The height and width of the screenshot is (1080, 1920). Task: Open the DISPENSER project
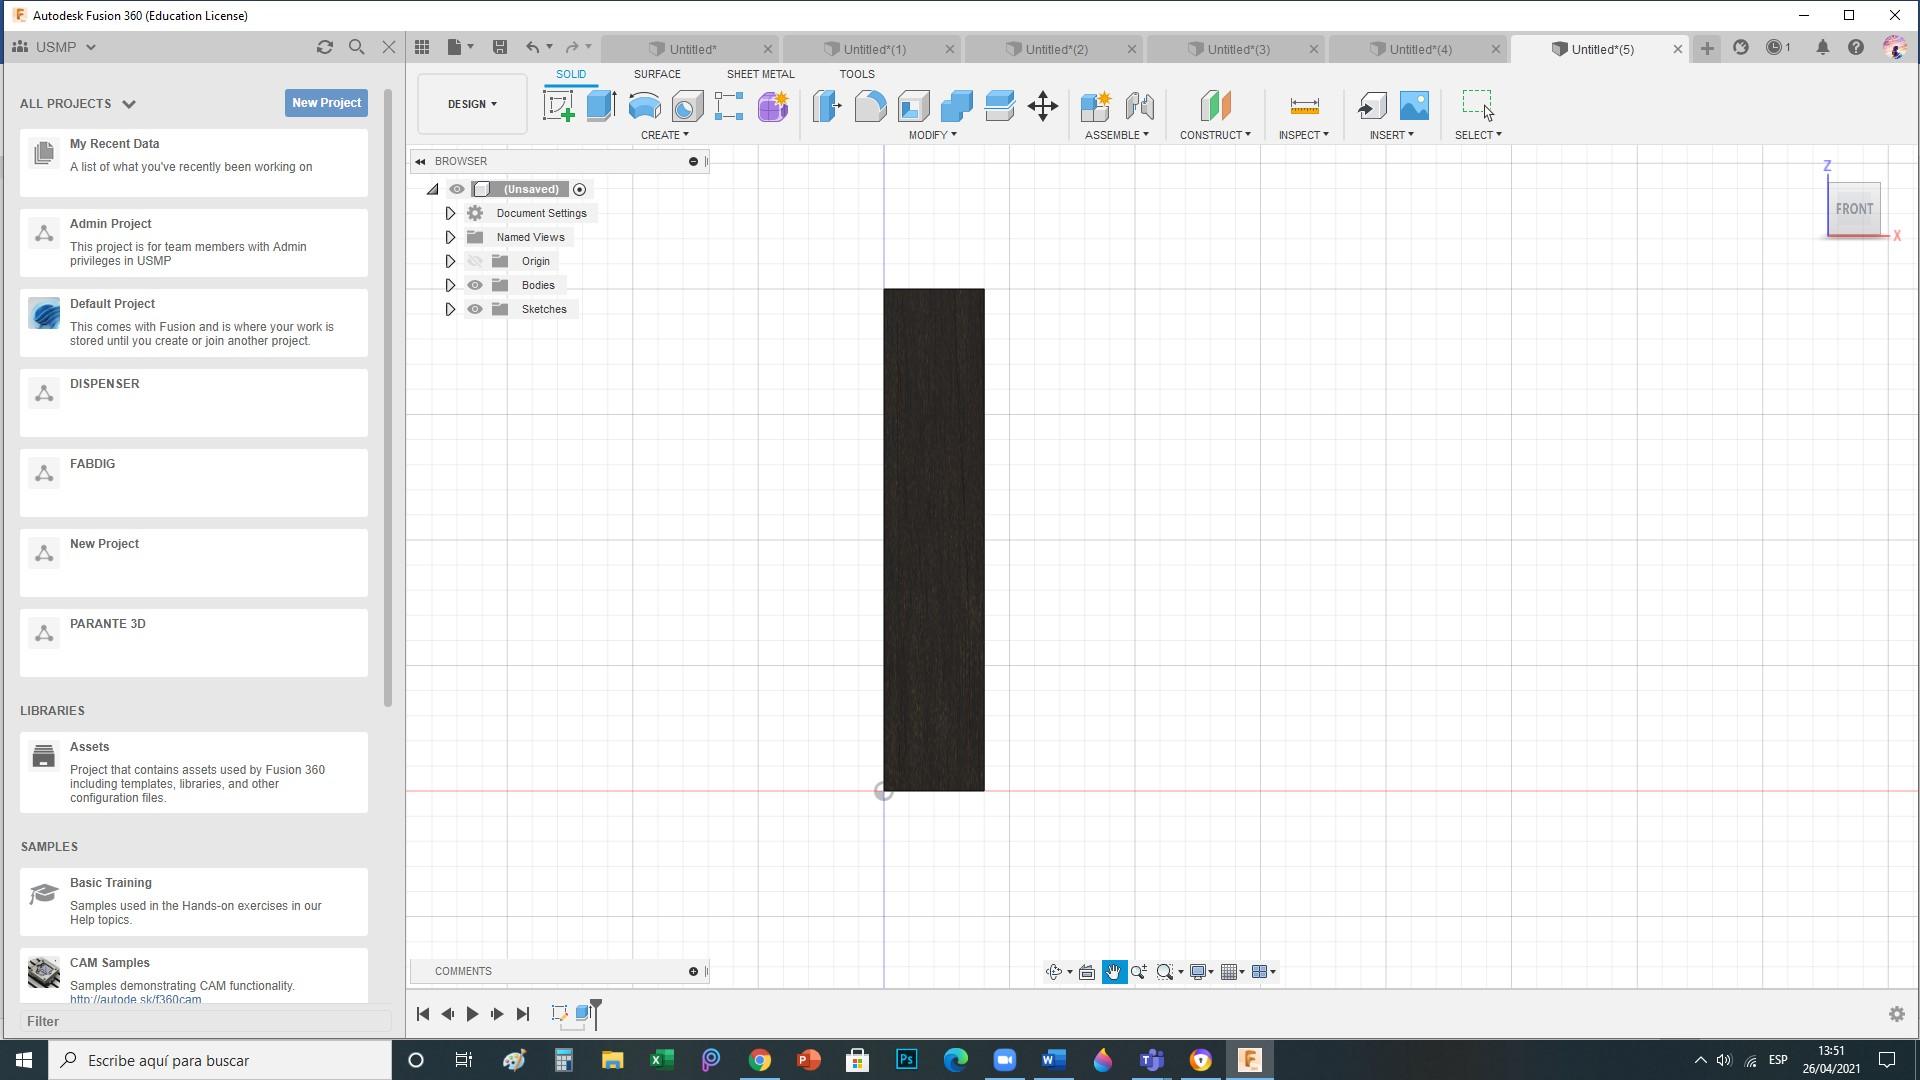(x=194, y=403)
